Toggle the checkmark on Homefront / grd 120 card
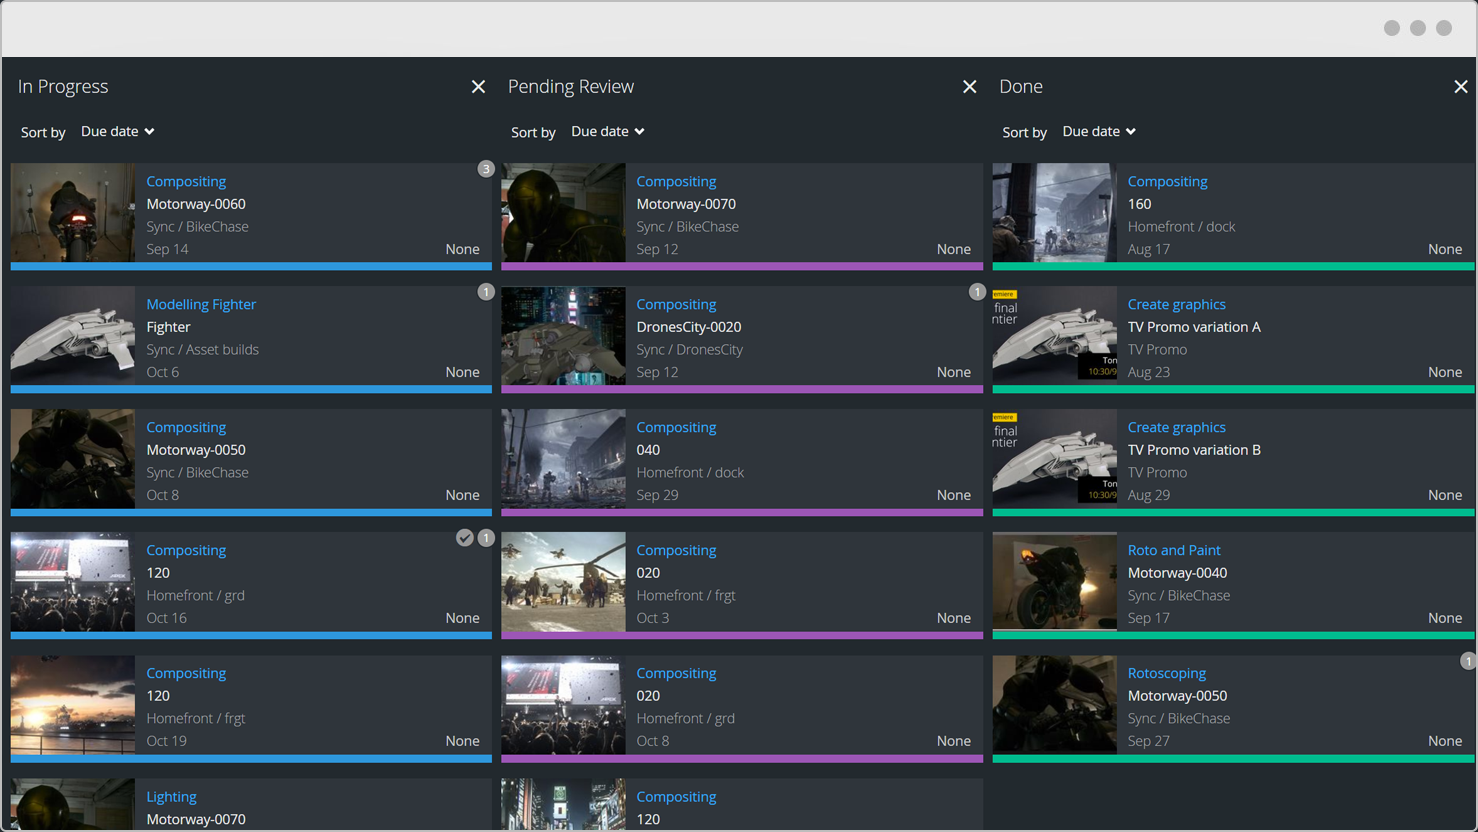 pyautogui.click(x=465, y=538)
